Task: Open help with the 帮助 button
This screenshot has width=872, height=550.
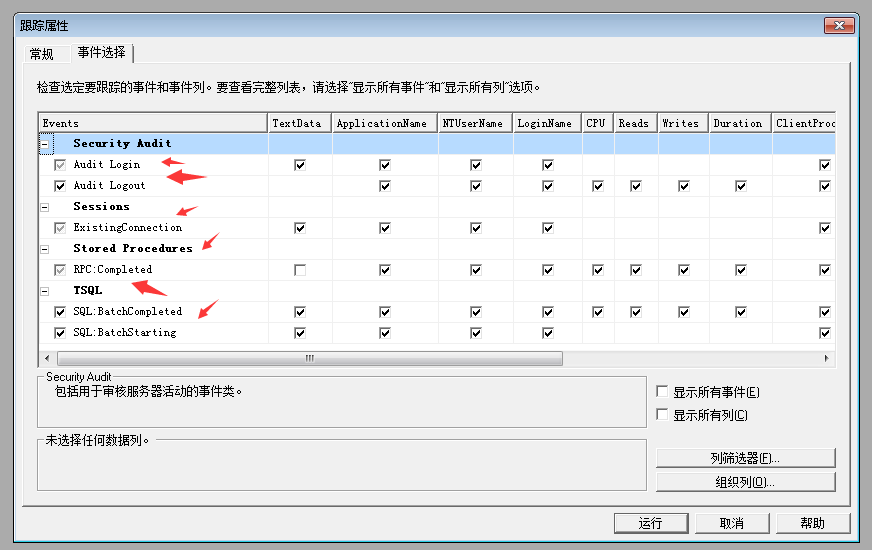Action: (813, 523)
